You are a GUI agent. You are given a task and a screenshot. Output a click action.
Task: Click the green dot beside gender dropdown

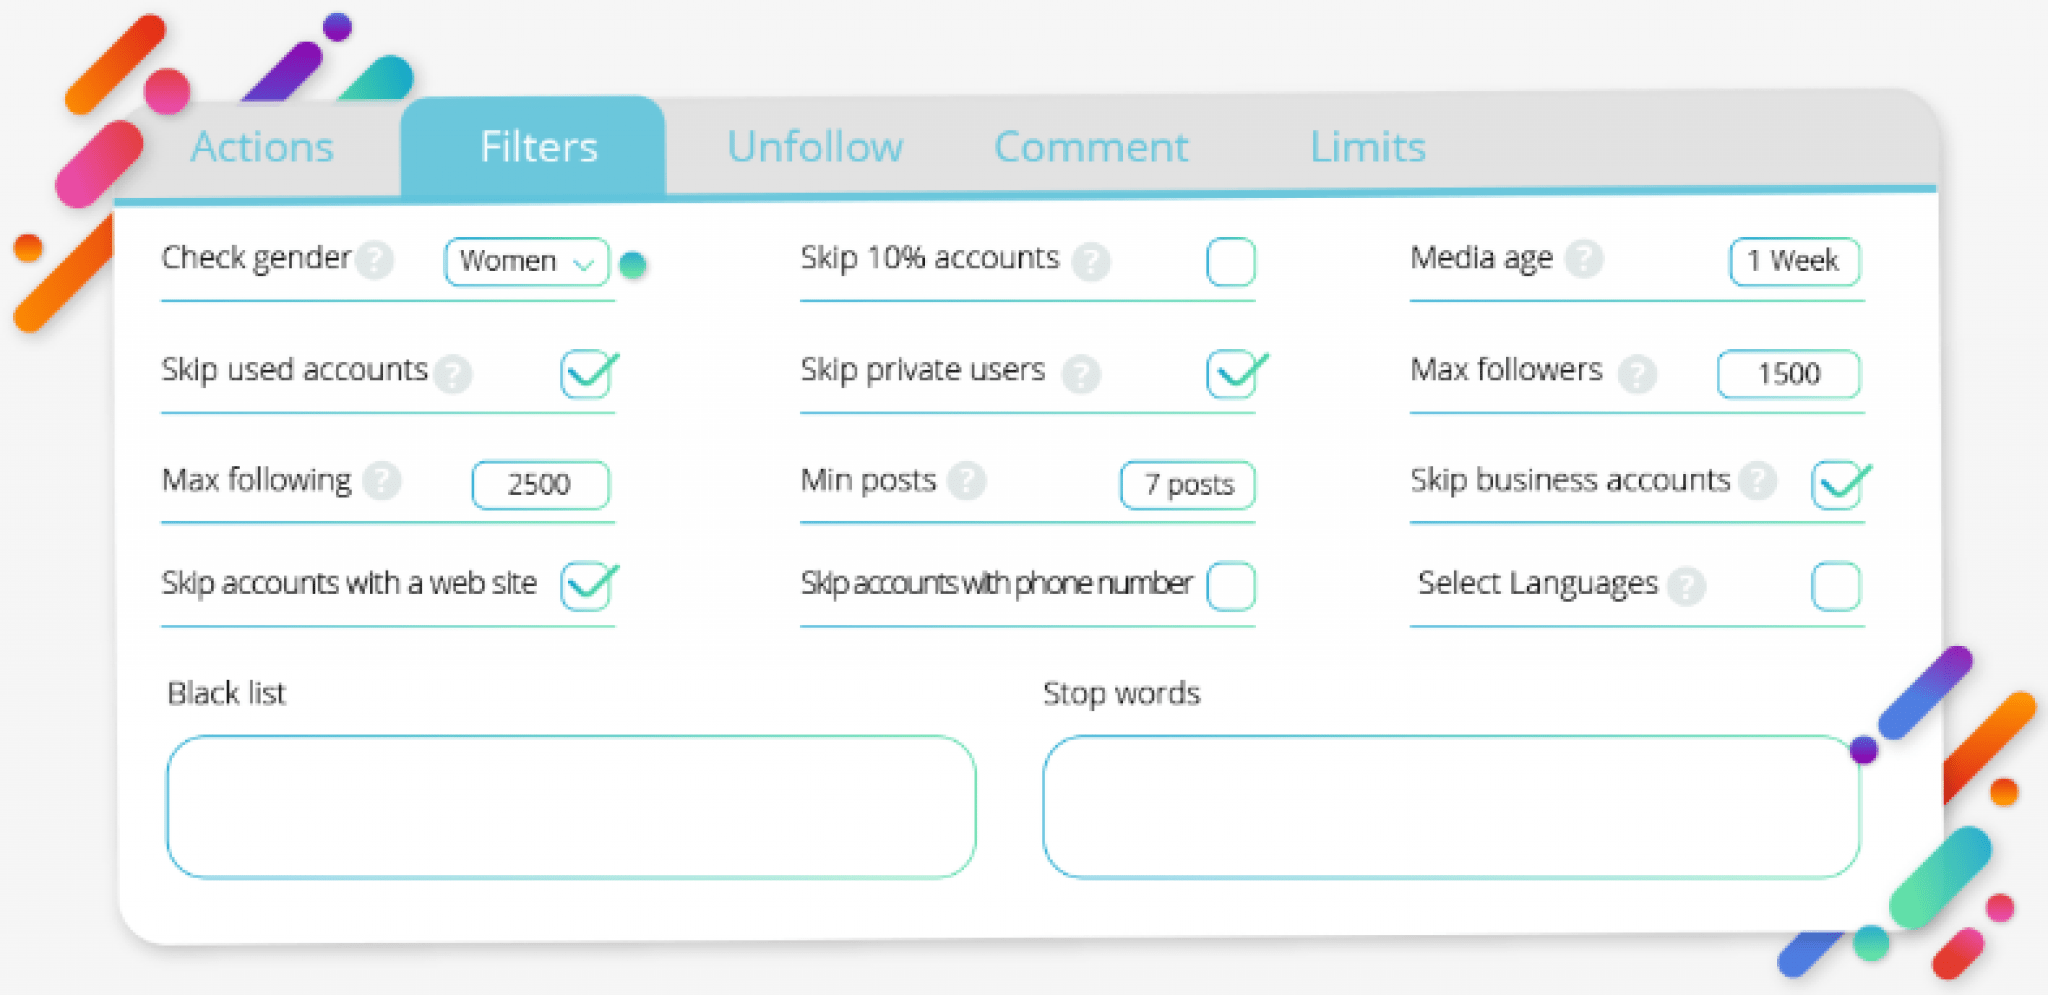pyautogui.click(x=633, y=265)
